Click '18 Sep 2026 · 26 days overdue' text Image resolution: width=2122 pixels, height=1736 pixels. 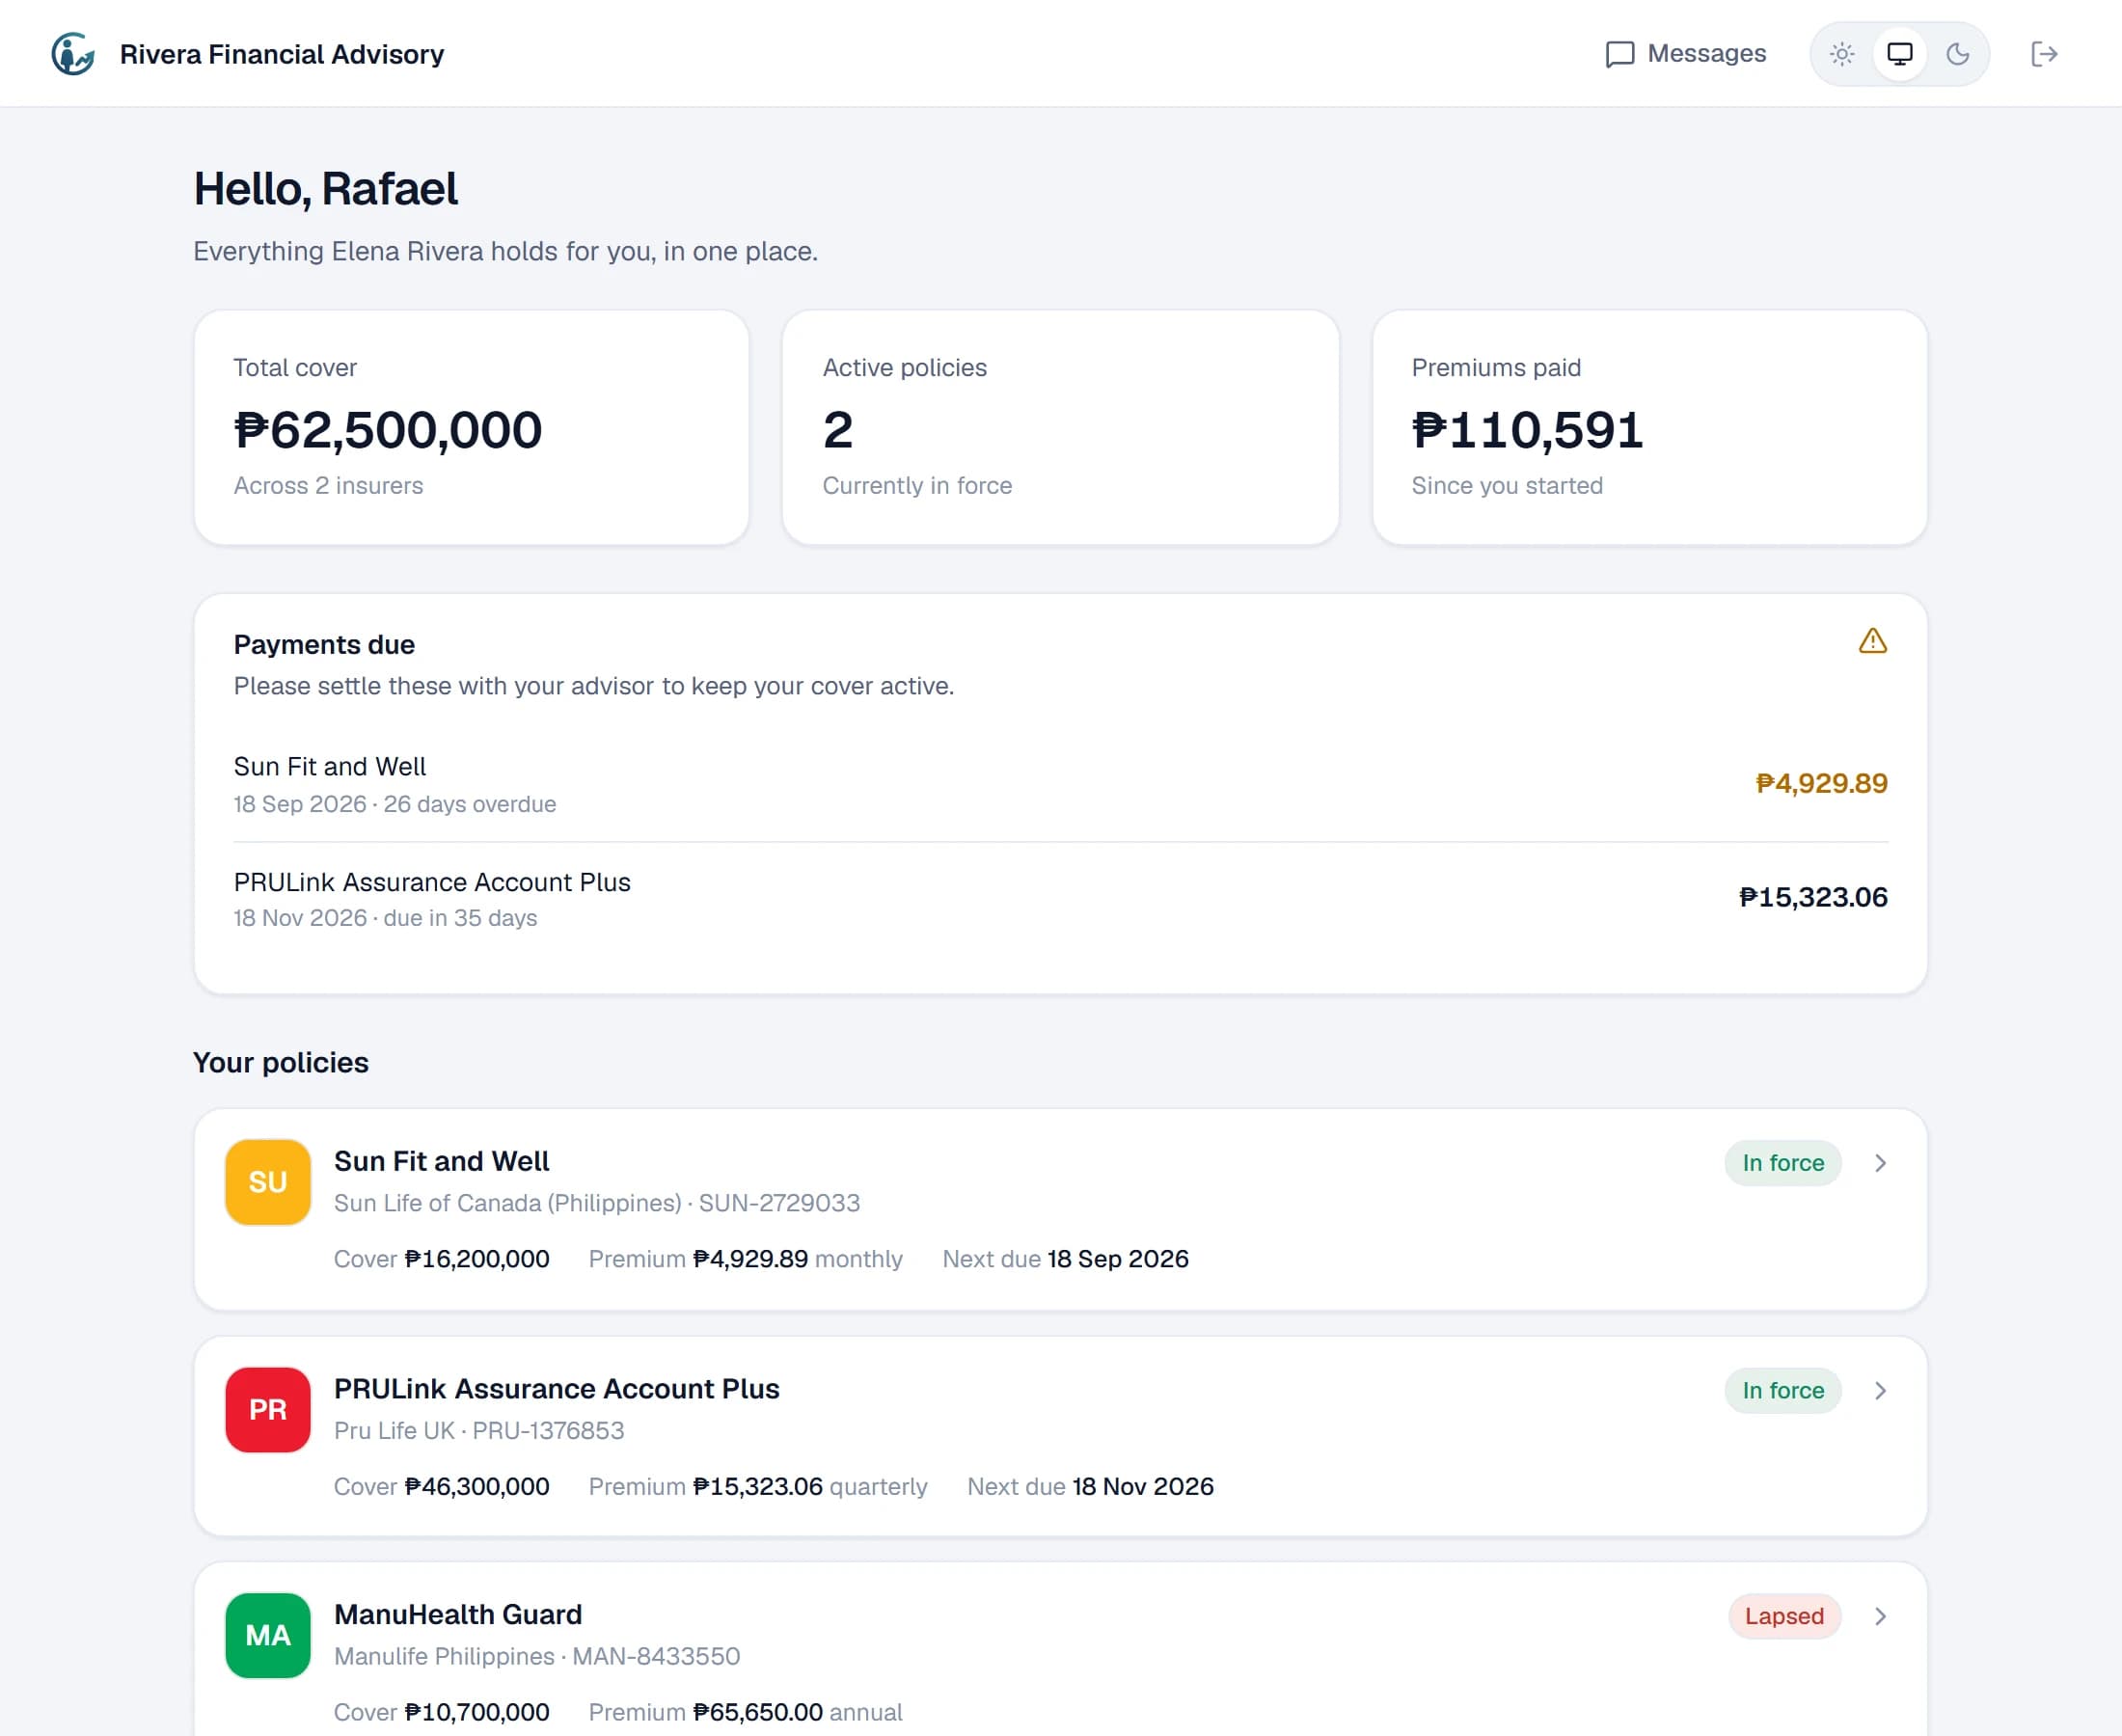[395, 804]
